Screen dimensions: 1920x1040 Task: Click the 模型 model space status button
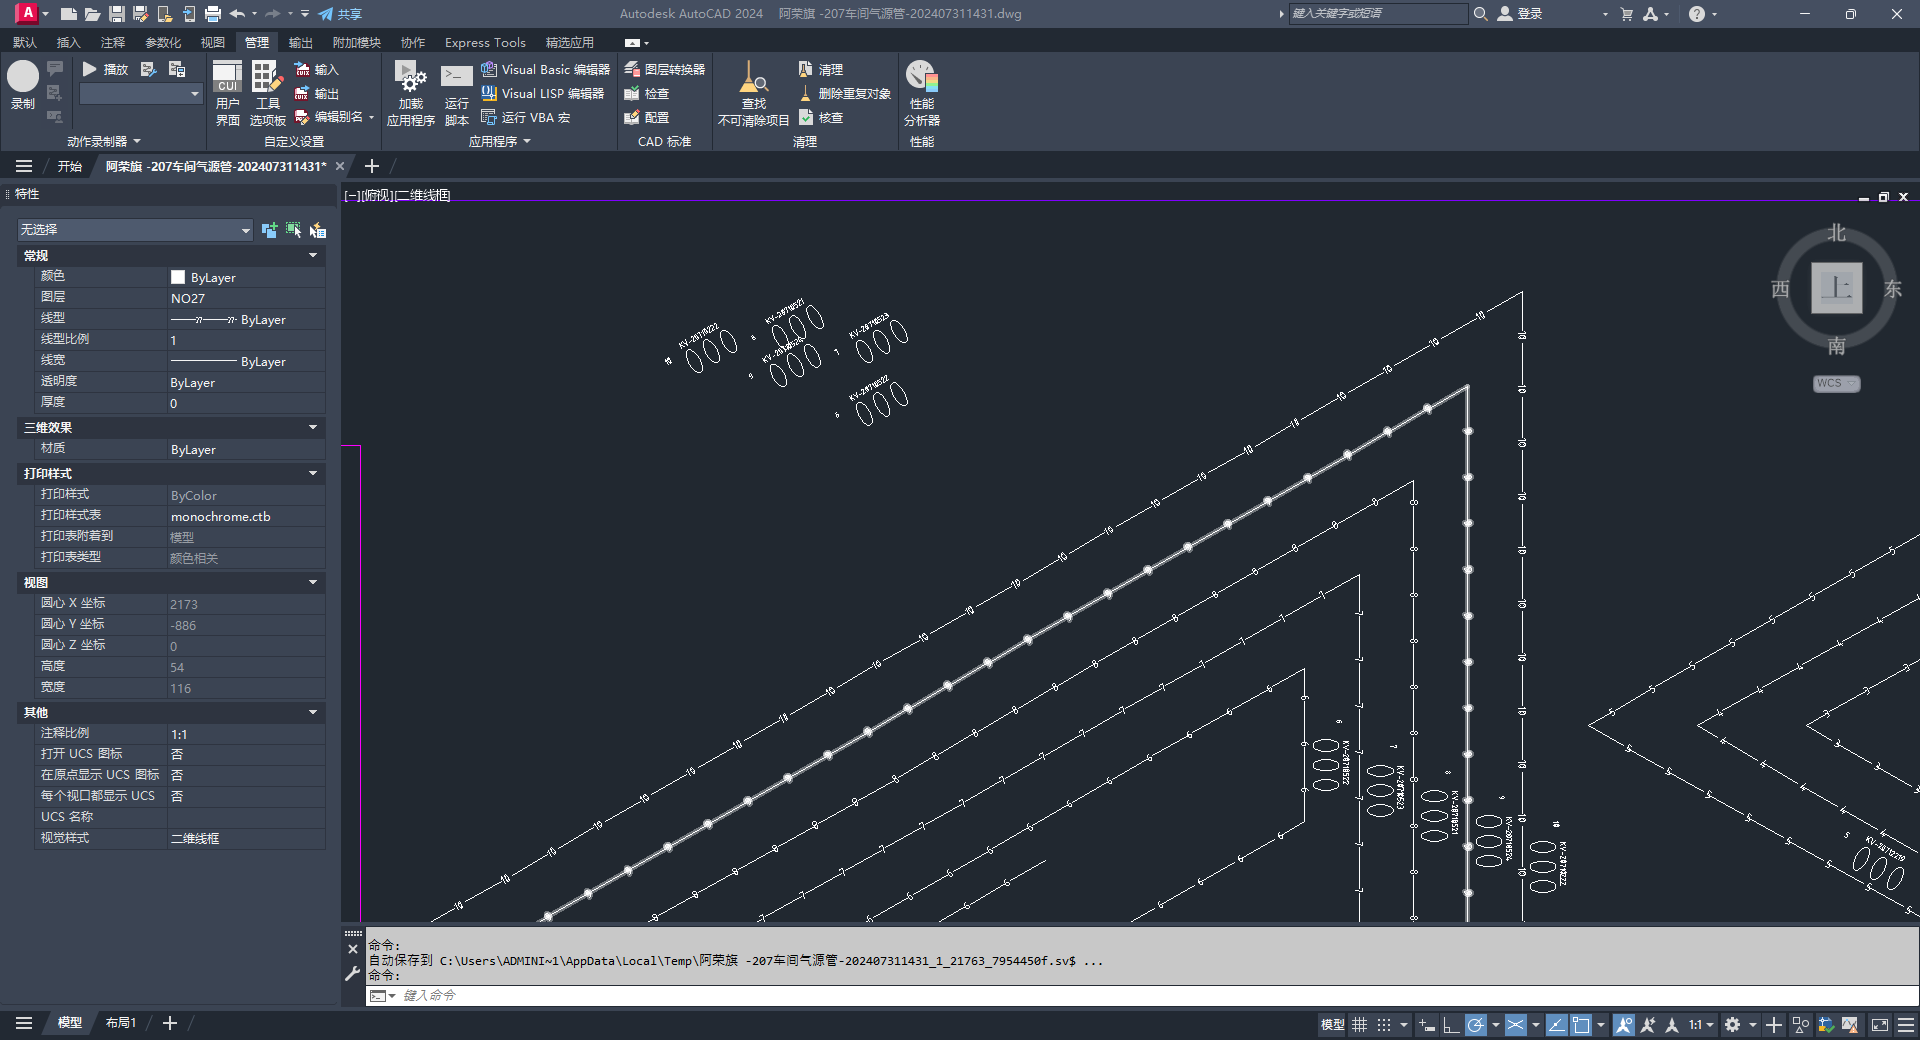pos(1332,1025)
